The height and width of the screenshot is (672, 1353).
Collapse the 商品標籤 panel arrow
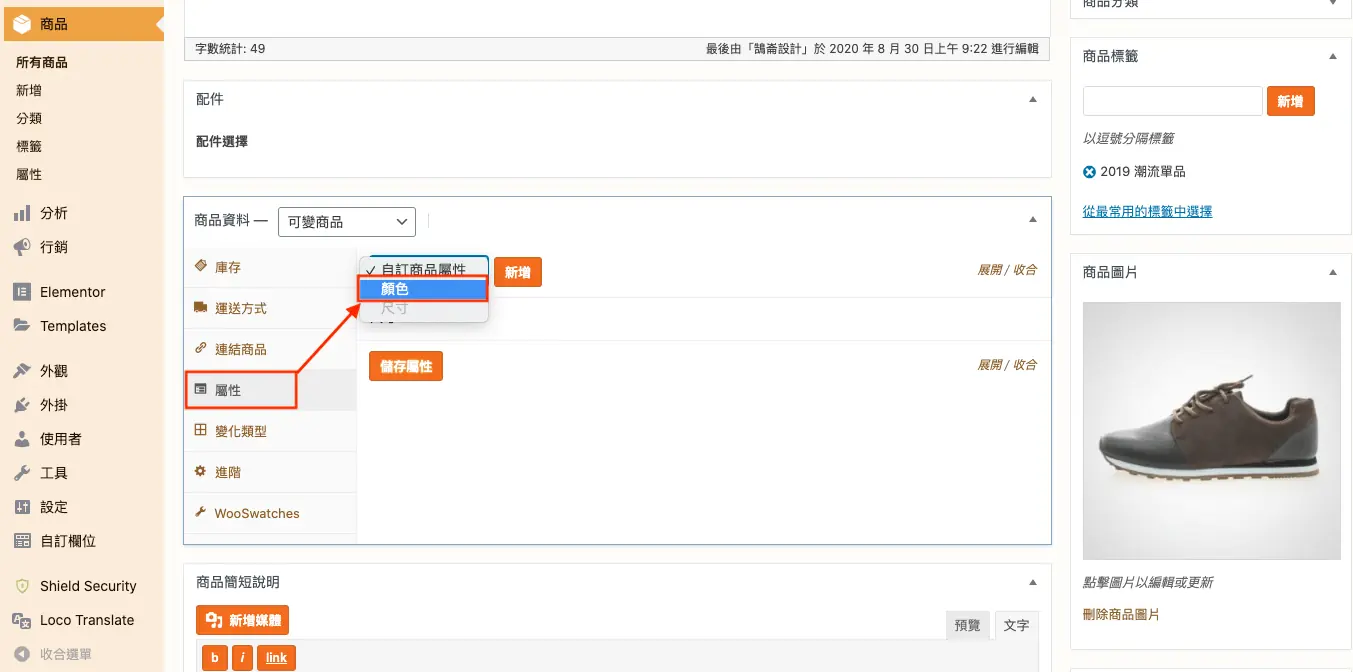[1332, 56]
